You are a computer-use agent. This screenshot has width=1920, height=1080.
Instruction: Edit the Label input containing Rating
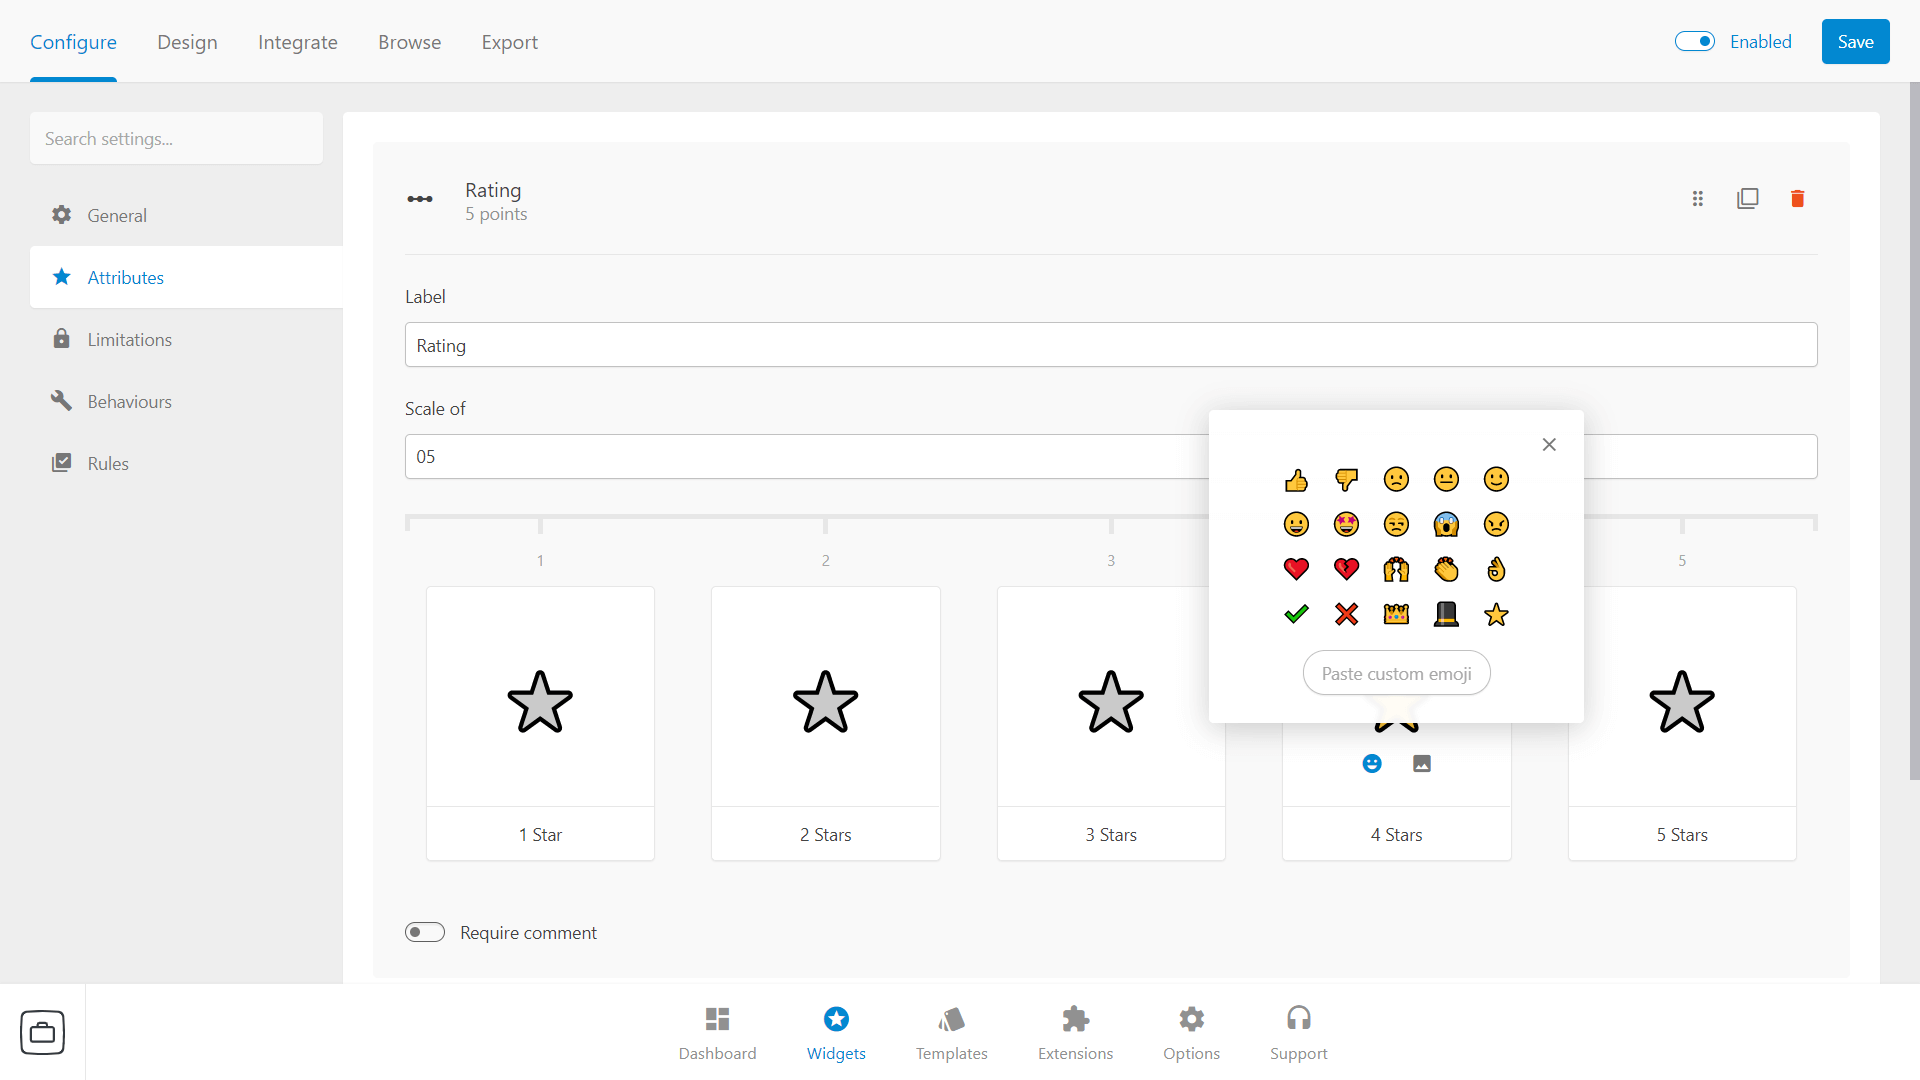1111,345
